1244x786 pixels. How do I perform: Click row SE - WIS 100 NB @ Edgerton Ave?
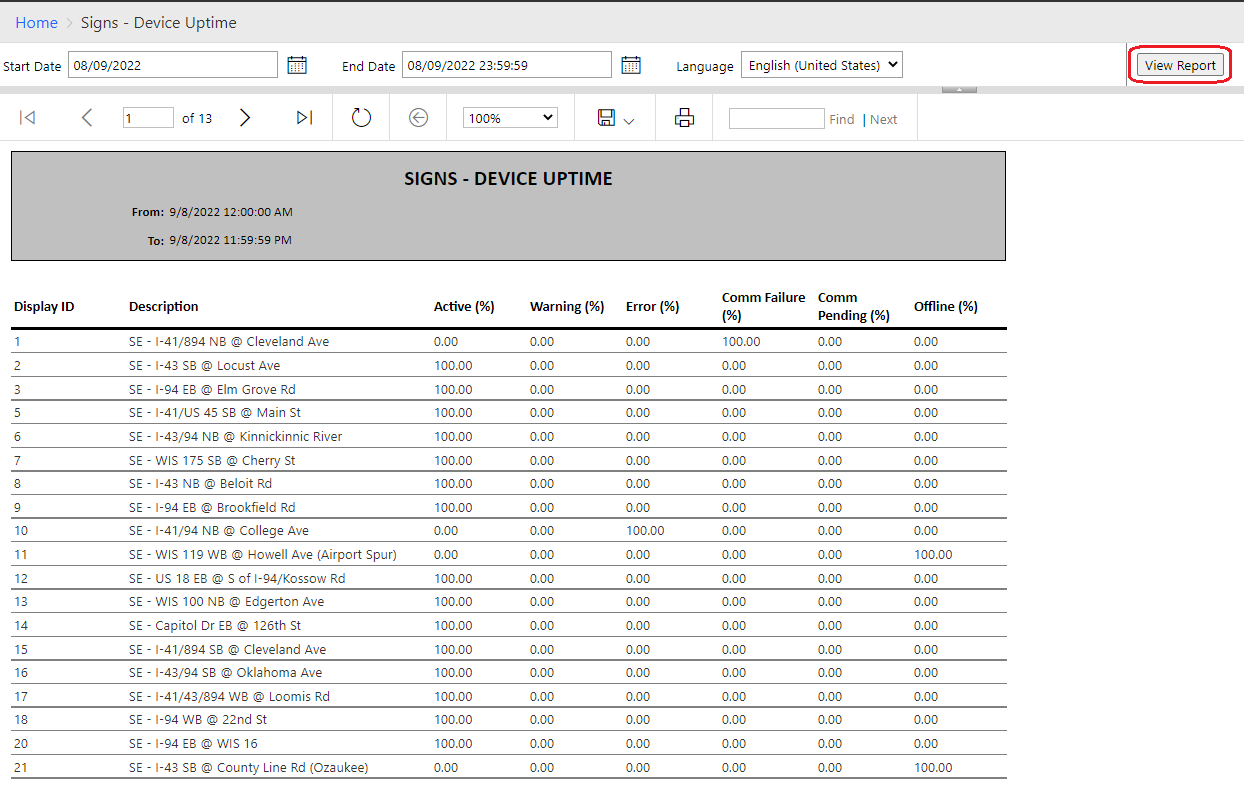click(509, 602)
